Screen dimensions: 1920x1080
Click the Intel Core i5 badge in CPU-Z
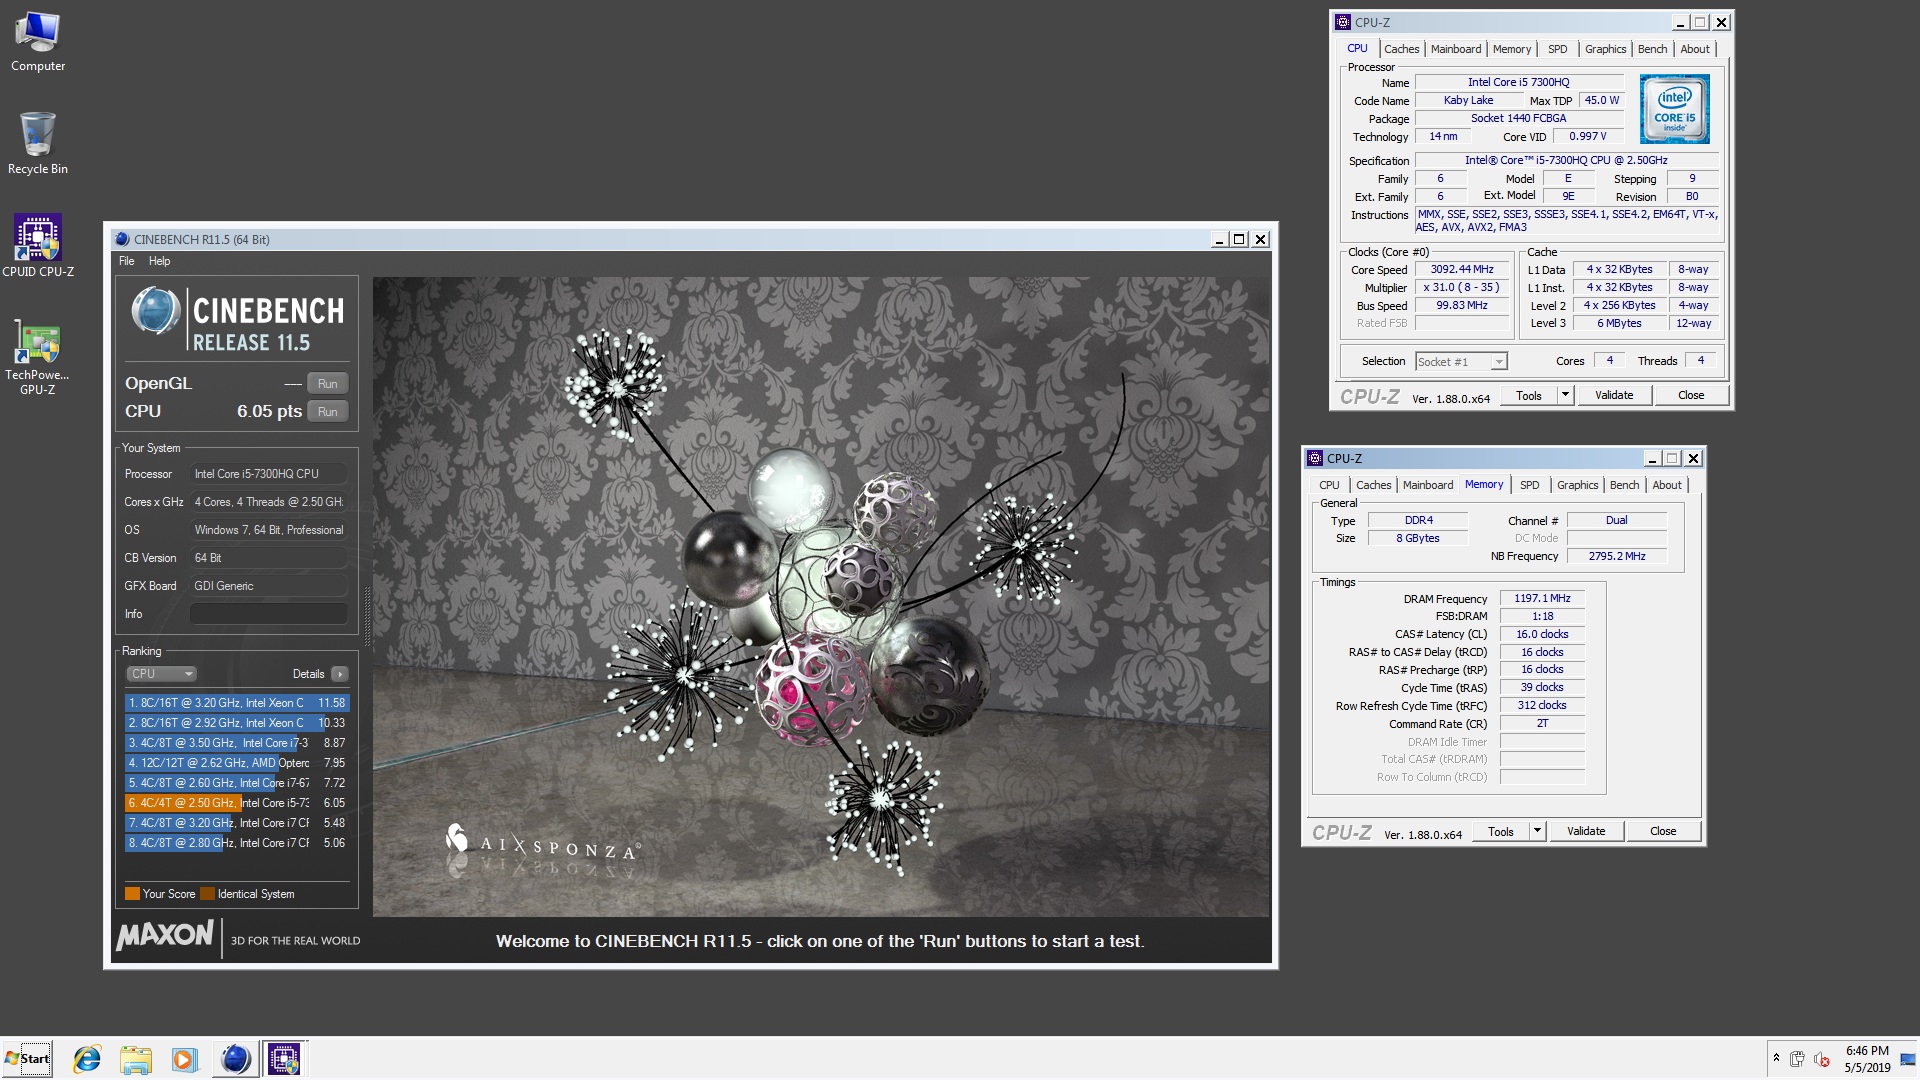1675,109
